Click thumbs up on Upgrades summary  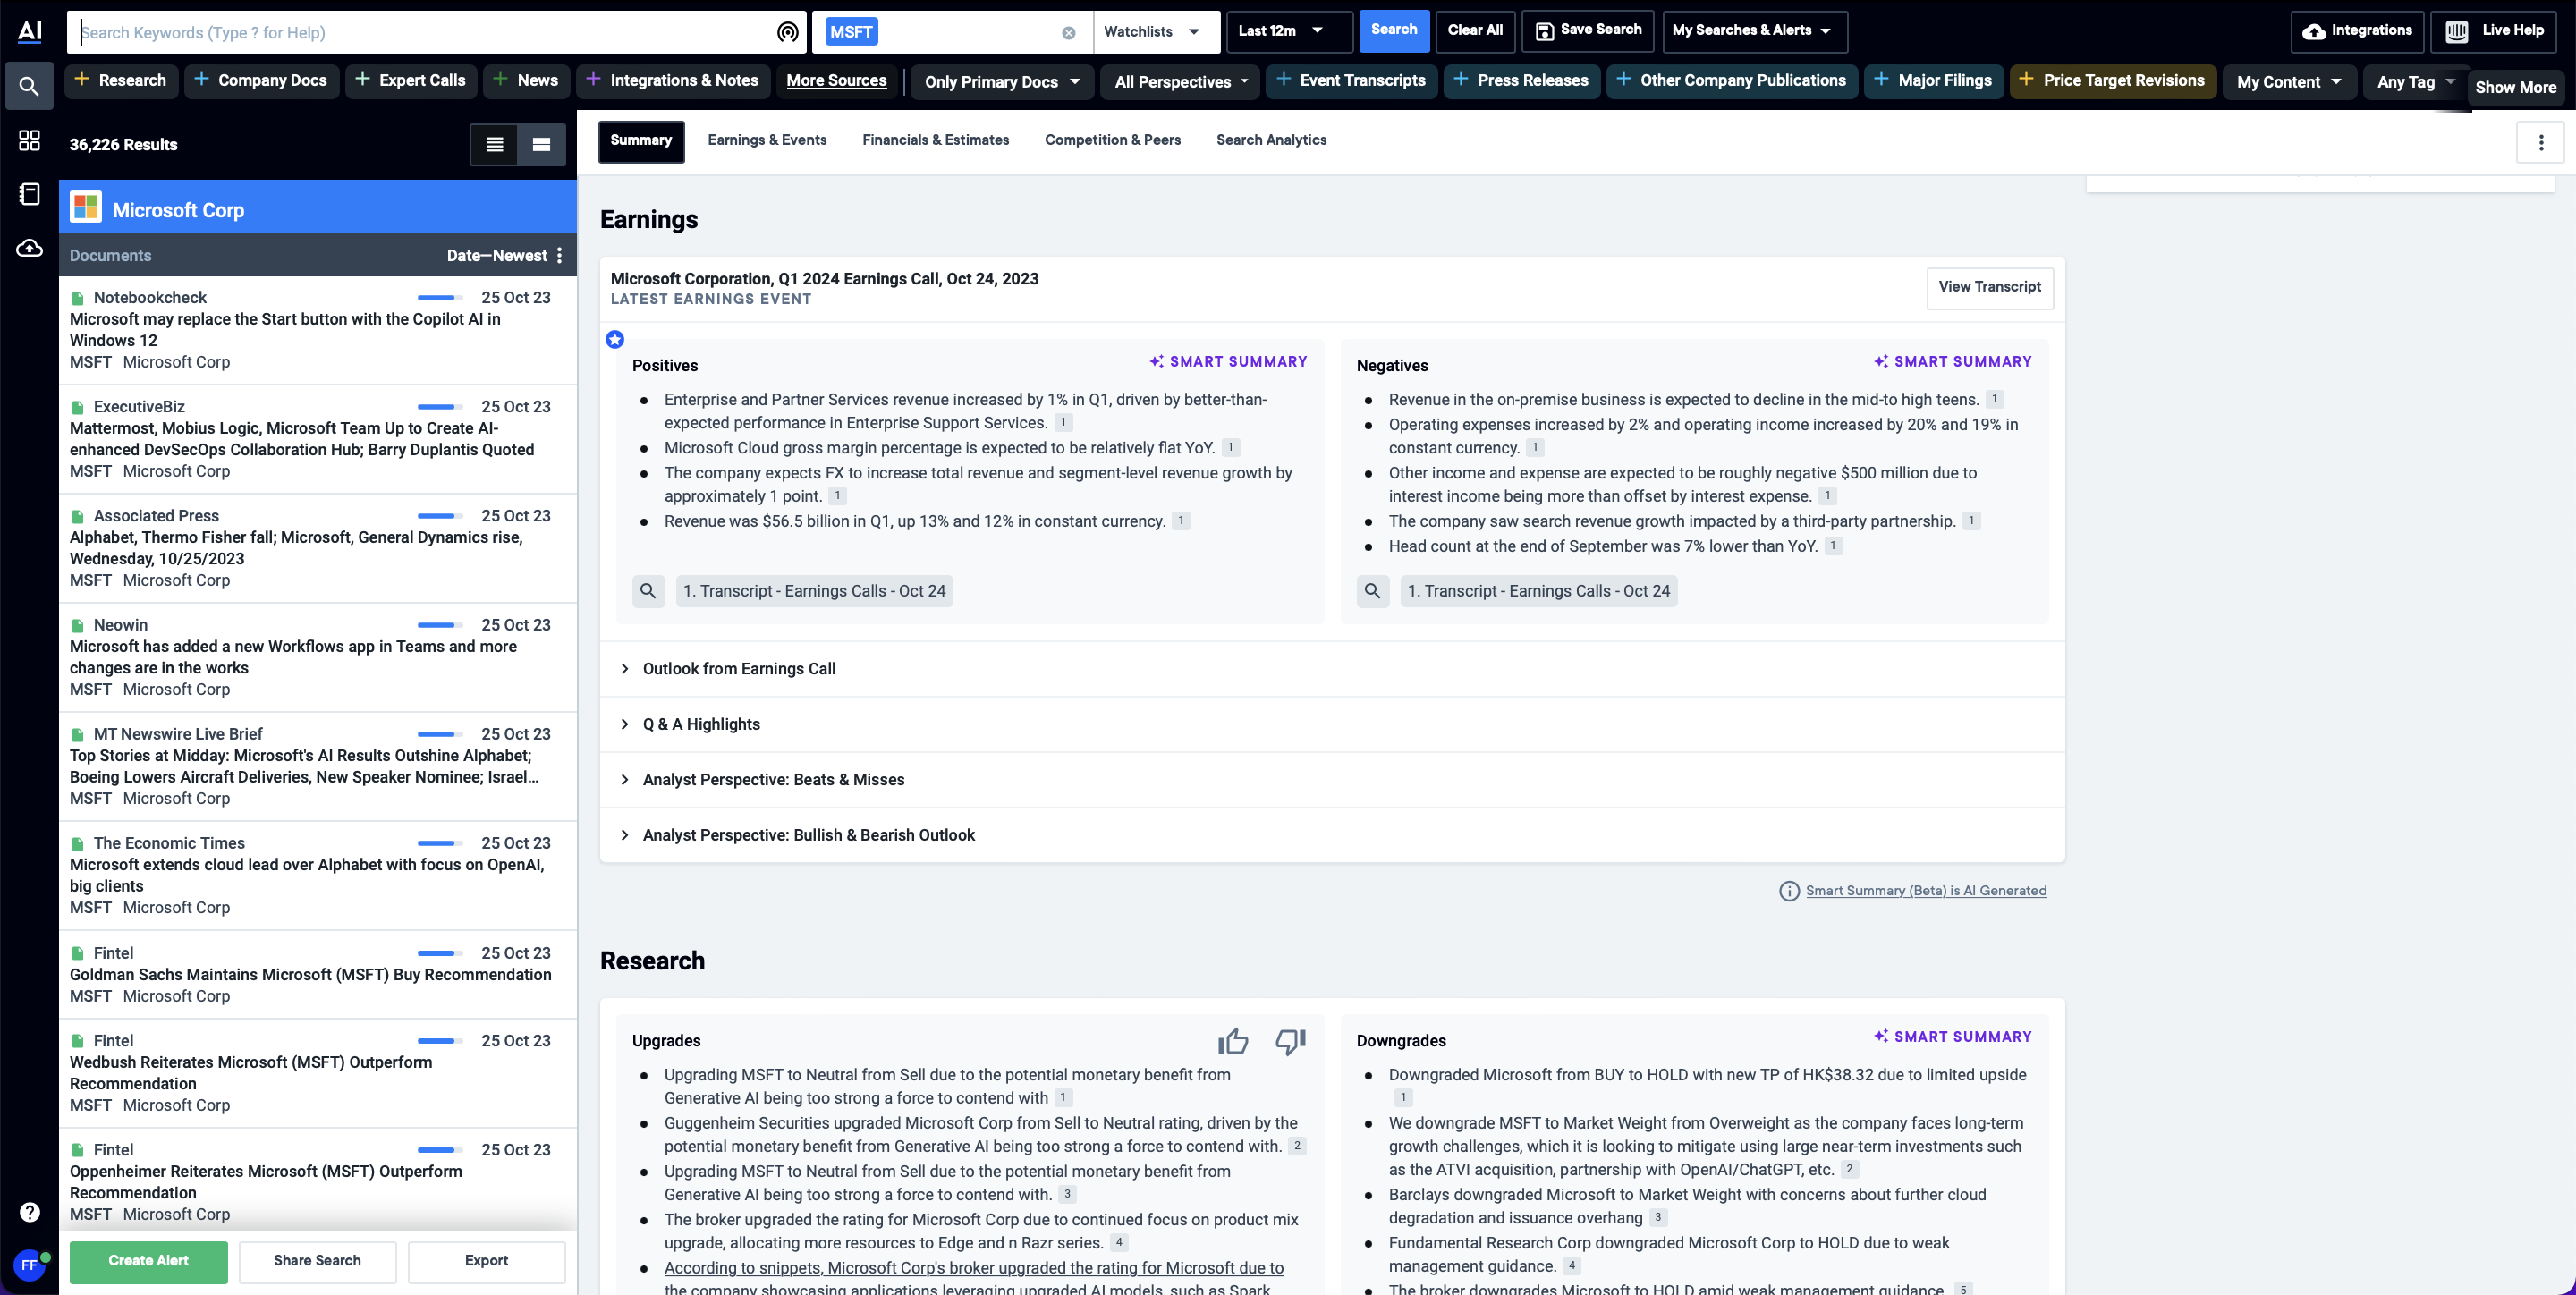point(1233,1042)
